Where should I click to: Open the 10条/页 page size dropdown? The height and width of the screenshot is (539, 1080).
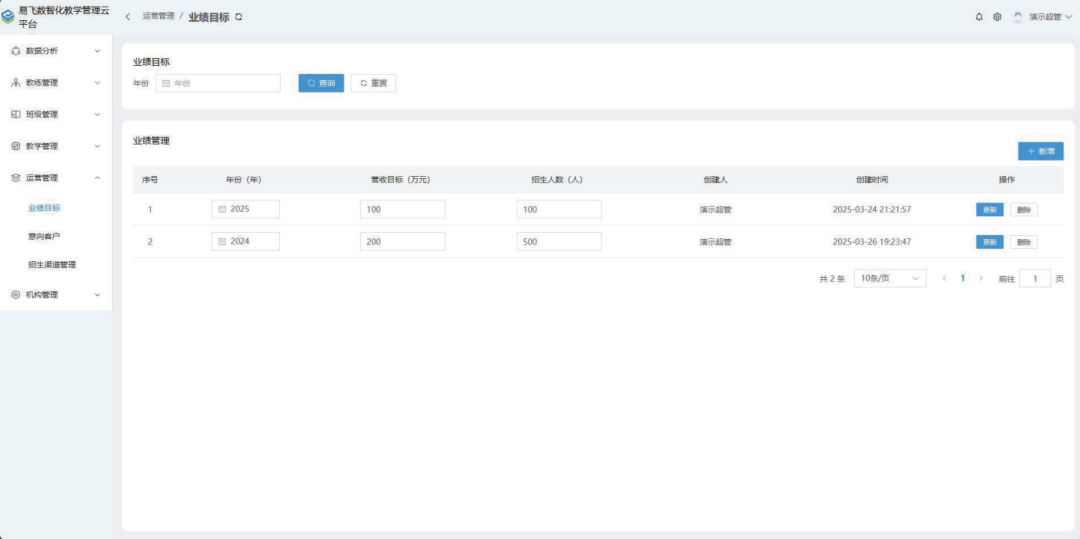[890, 279]
